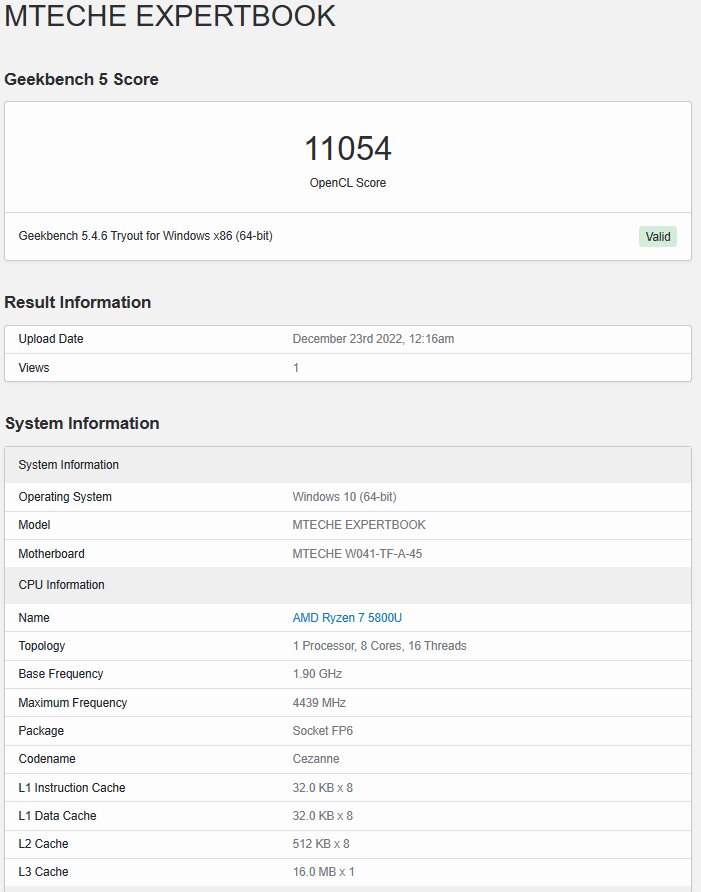Open the AMD Ryzen 7 5800U link
701x892 pixels.
tap(347, 618)
